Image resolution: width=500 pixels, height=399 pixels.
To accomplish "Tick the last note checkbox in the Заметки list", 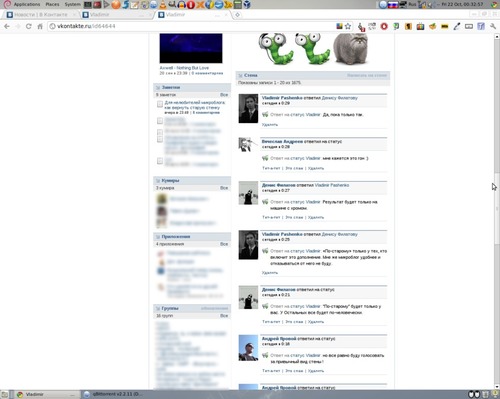I will coord(160,161).
